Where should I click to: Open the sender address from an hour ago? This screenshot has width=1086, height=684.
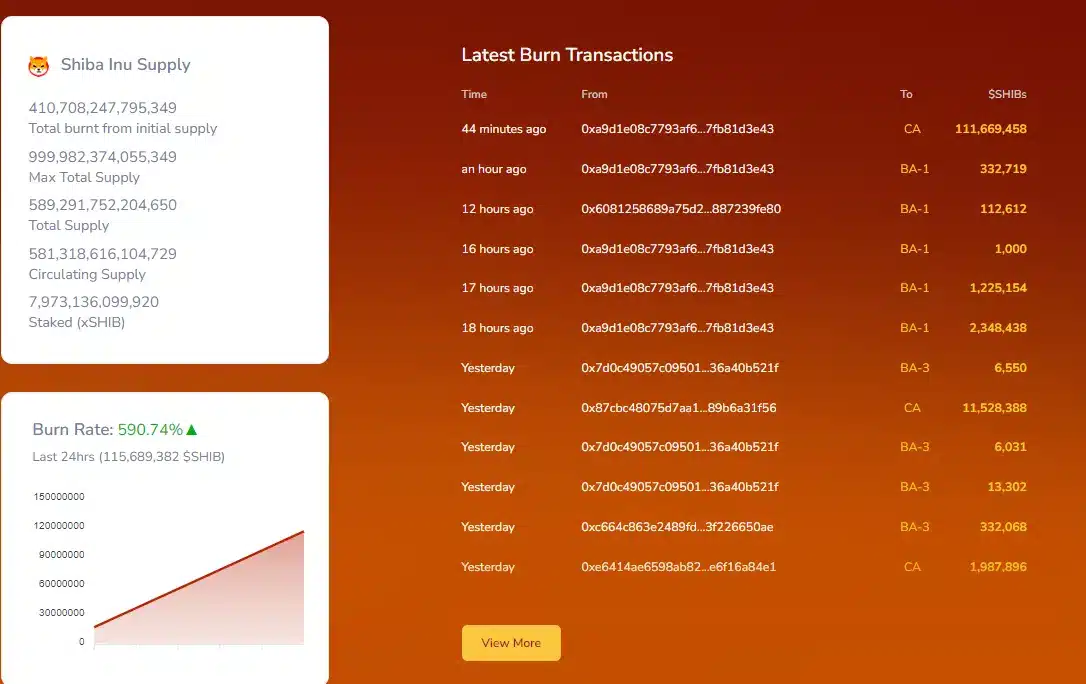[677, 169]
